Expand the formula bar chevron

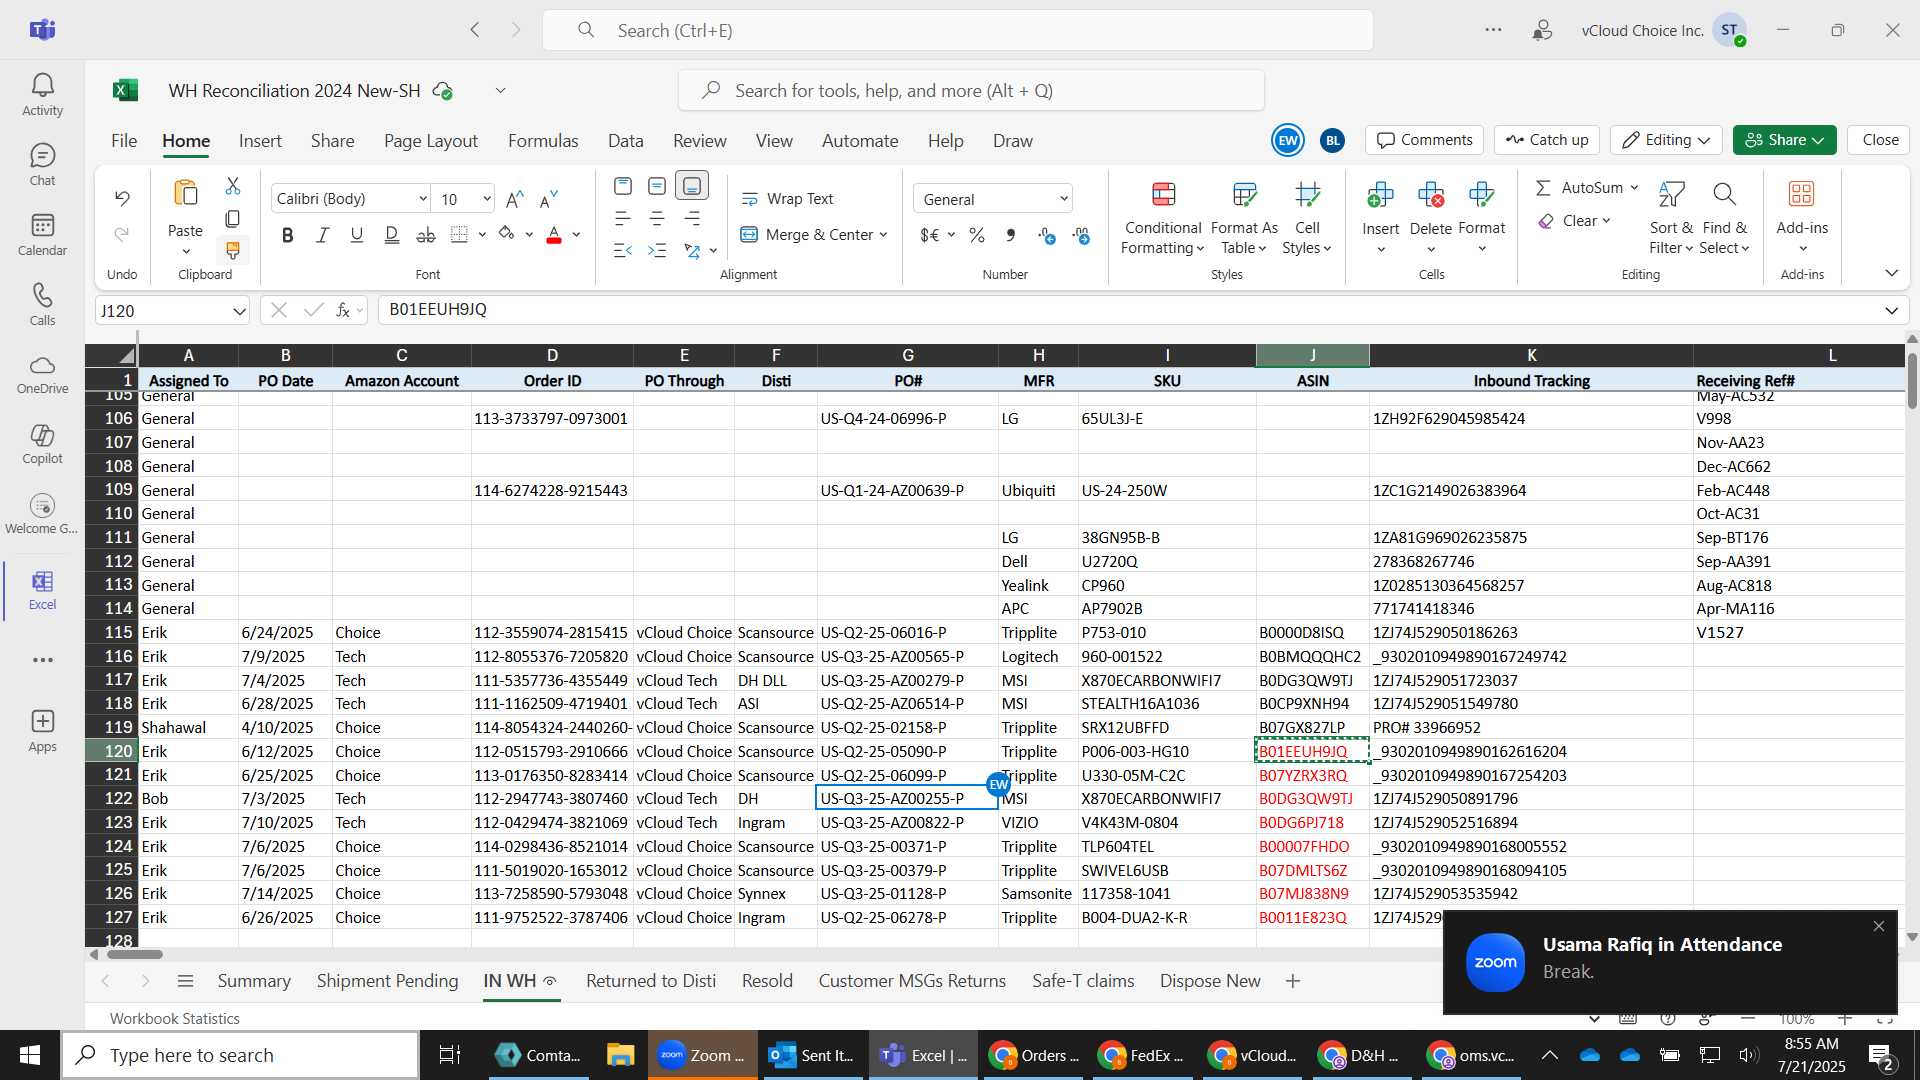(x=1891, y=311)
